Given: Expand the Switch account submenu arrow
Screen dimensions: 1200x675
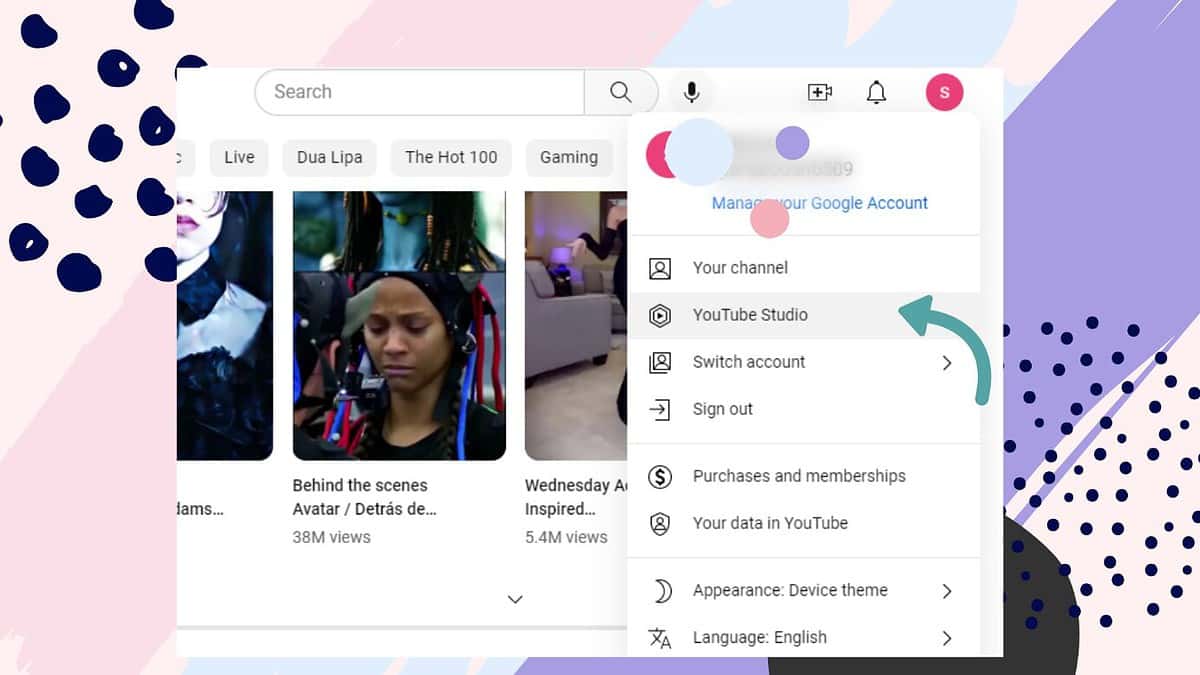Looking at the screenshot, I should [947, 362].
